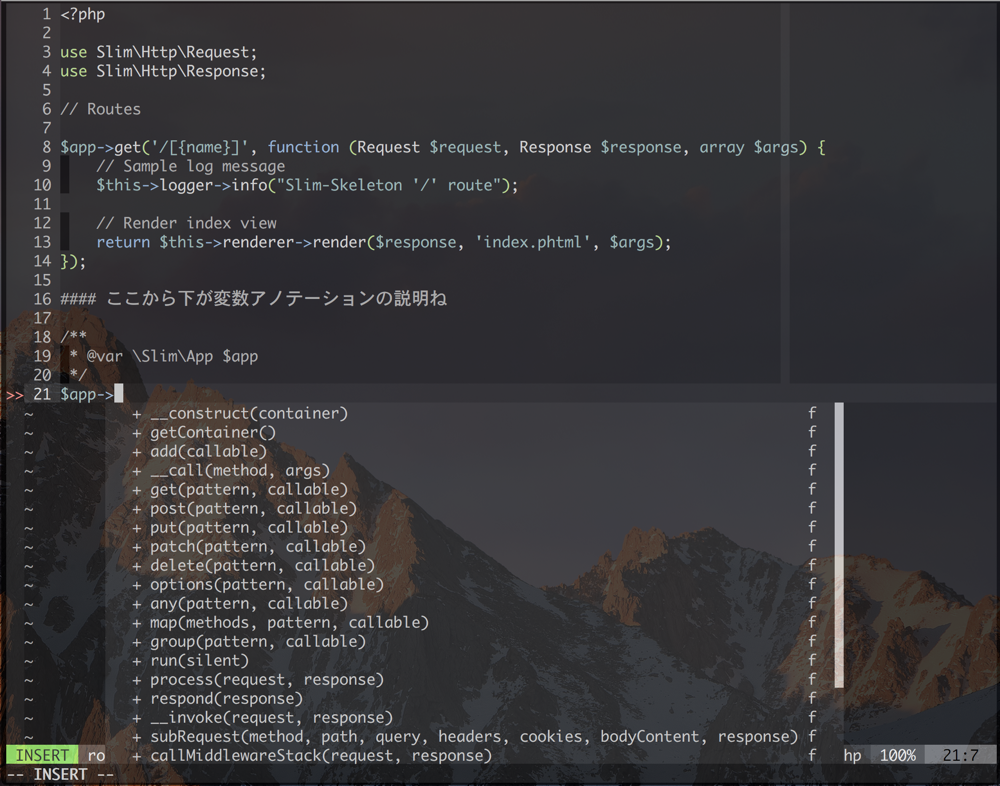The image size is (1000, 786).
Task: Pick the getContainer() completion suggestion
Action: (213, 432)
